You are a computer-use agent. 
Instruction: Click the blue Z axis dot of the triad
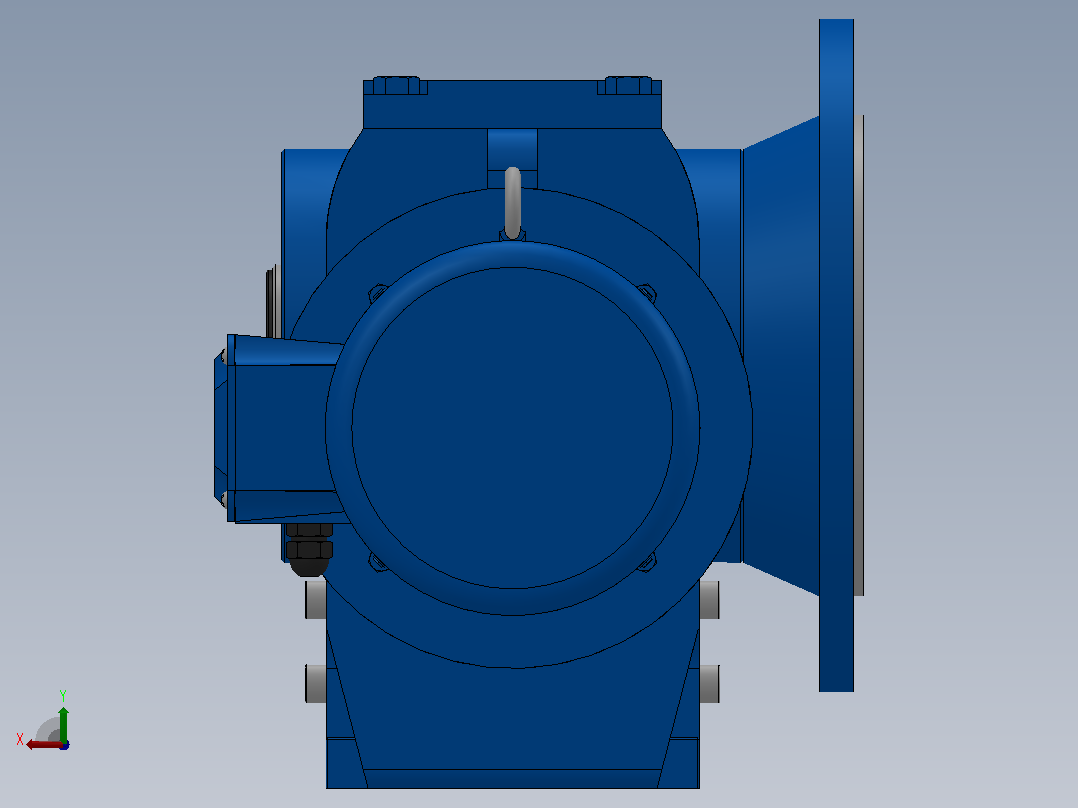click(x=64, y=745)
